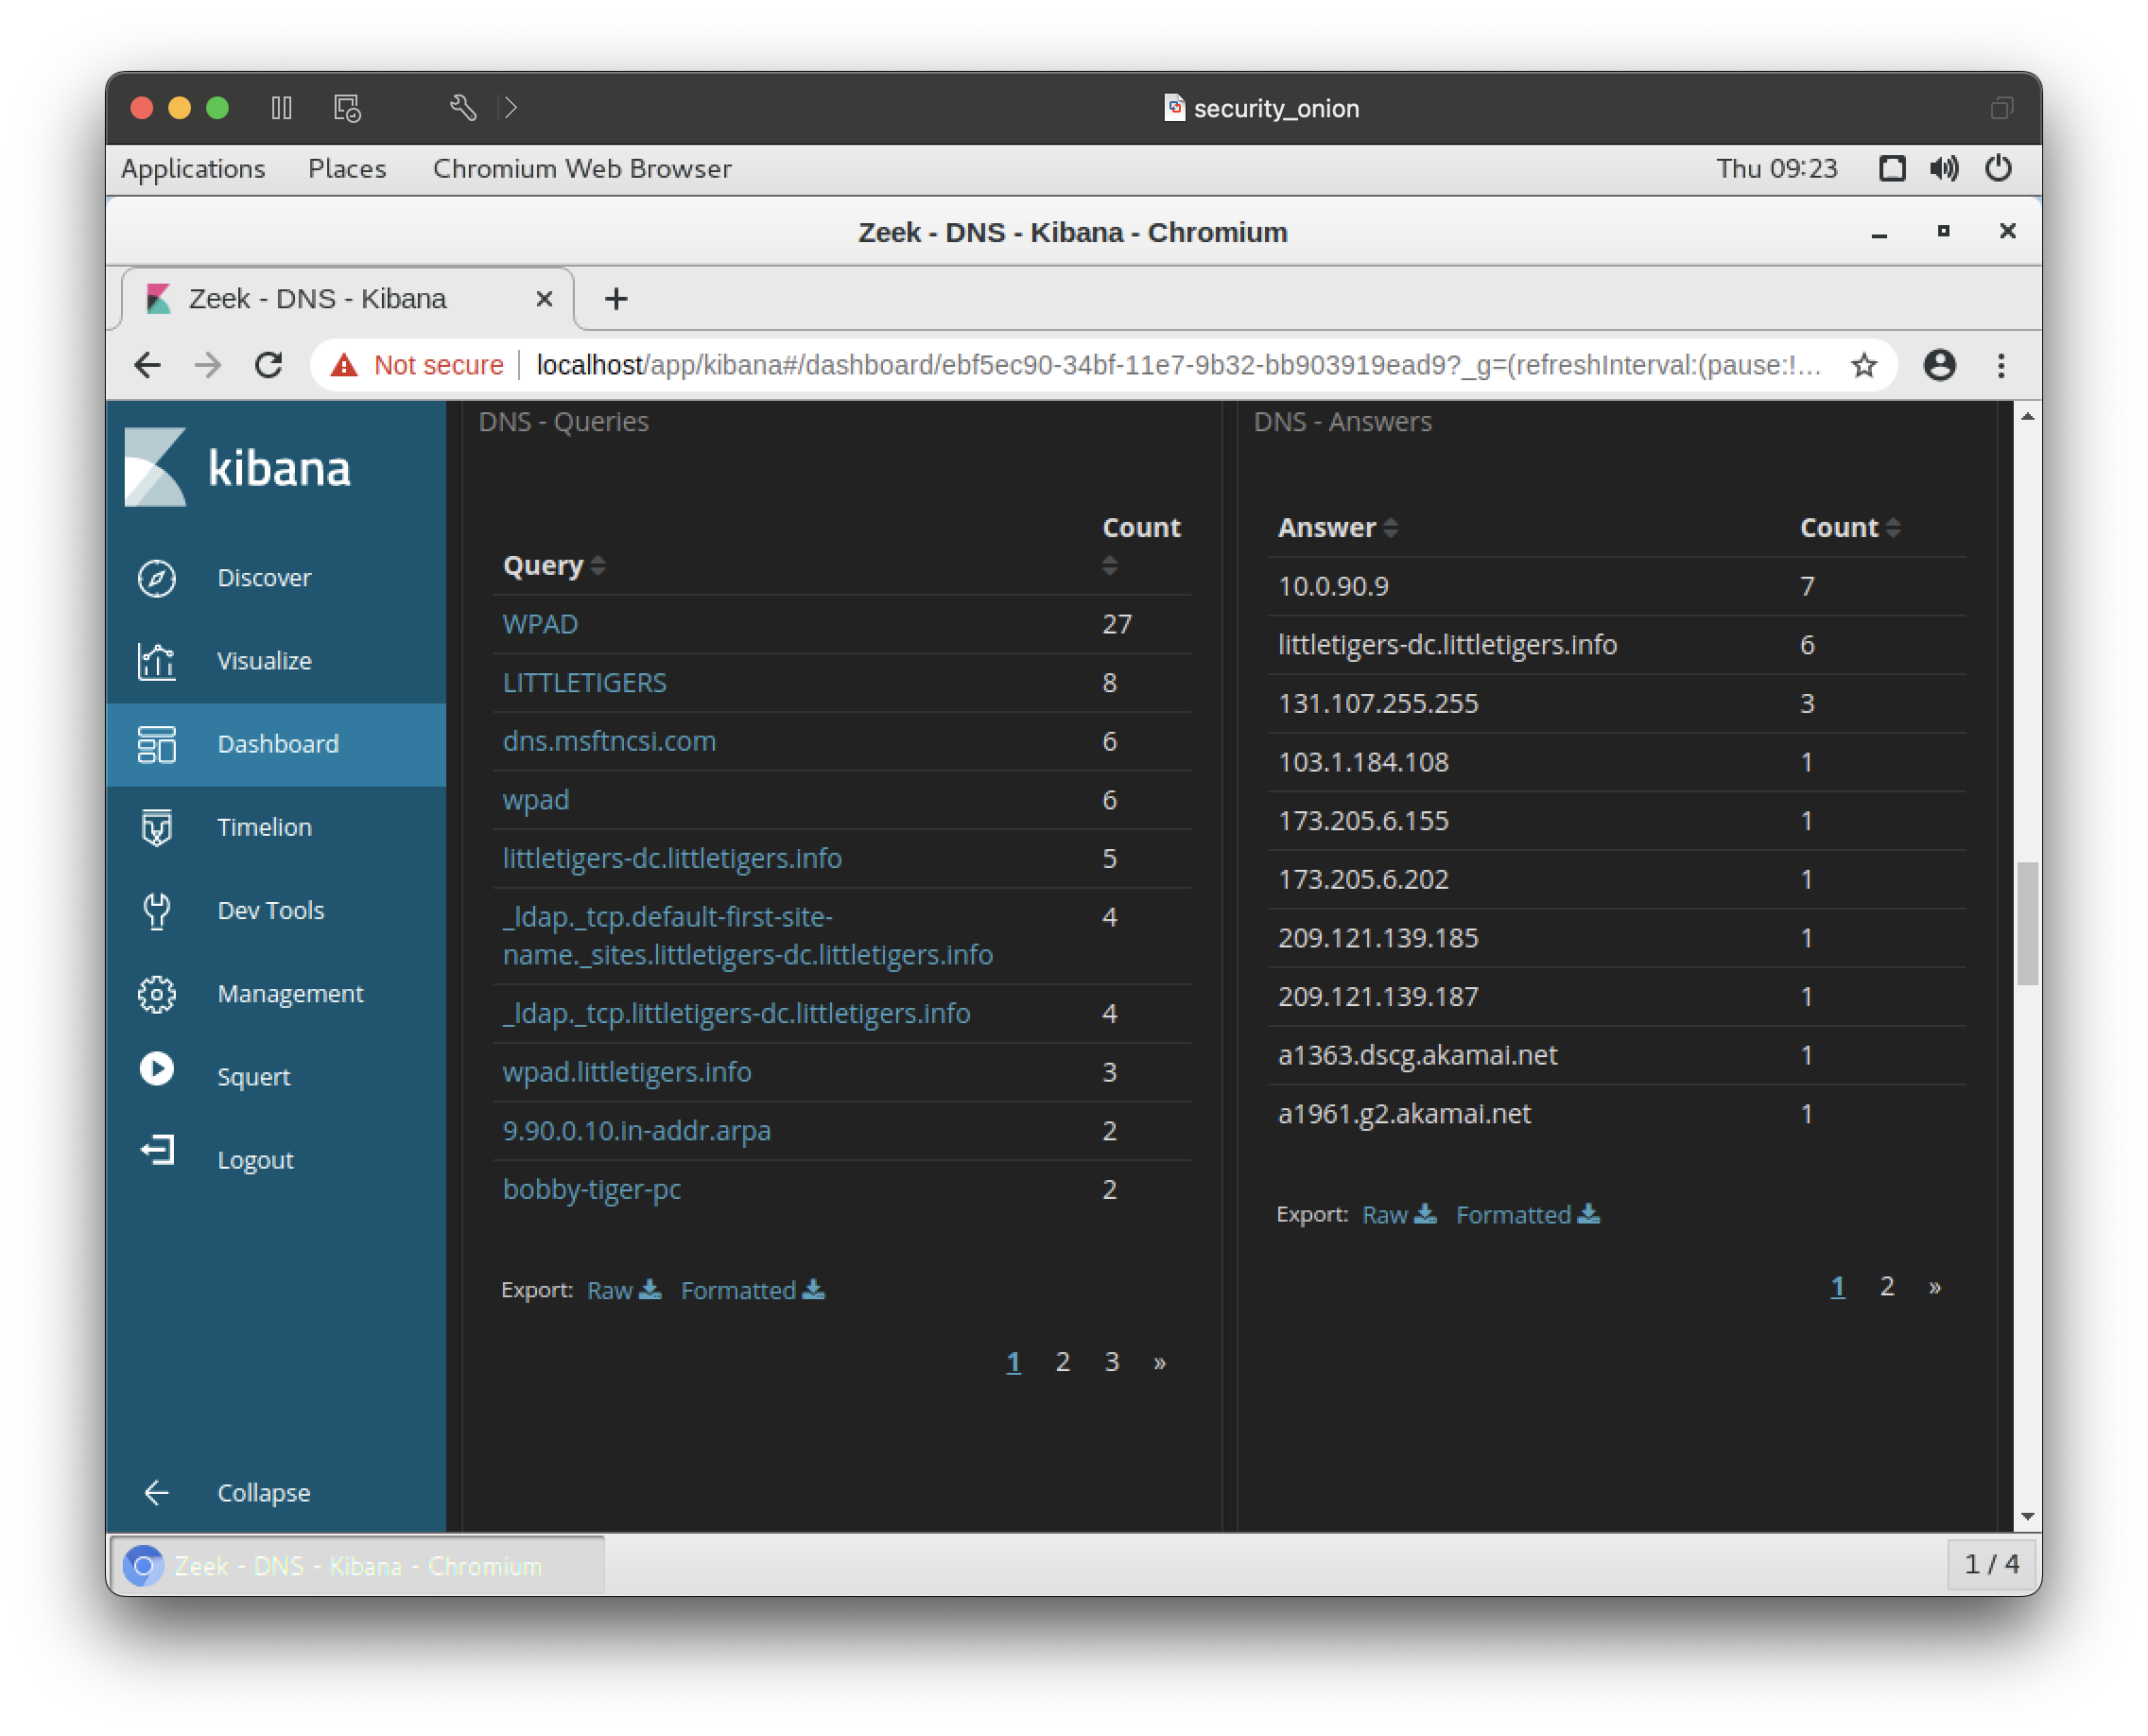
Task: Open the Chromium profile avatar icon
Action: pyautogui.click(x=1939, y=365)
